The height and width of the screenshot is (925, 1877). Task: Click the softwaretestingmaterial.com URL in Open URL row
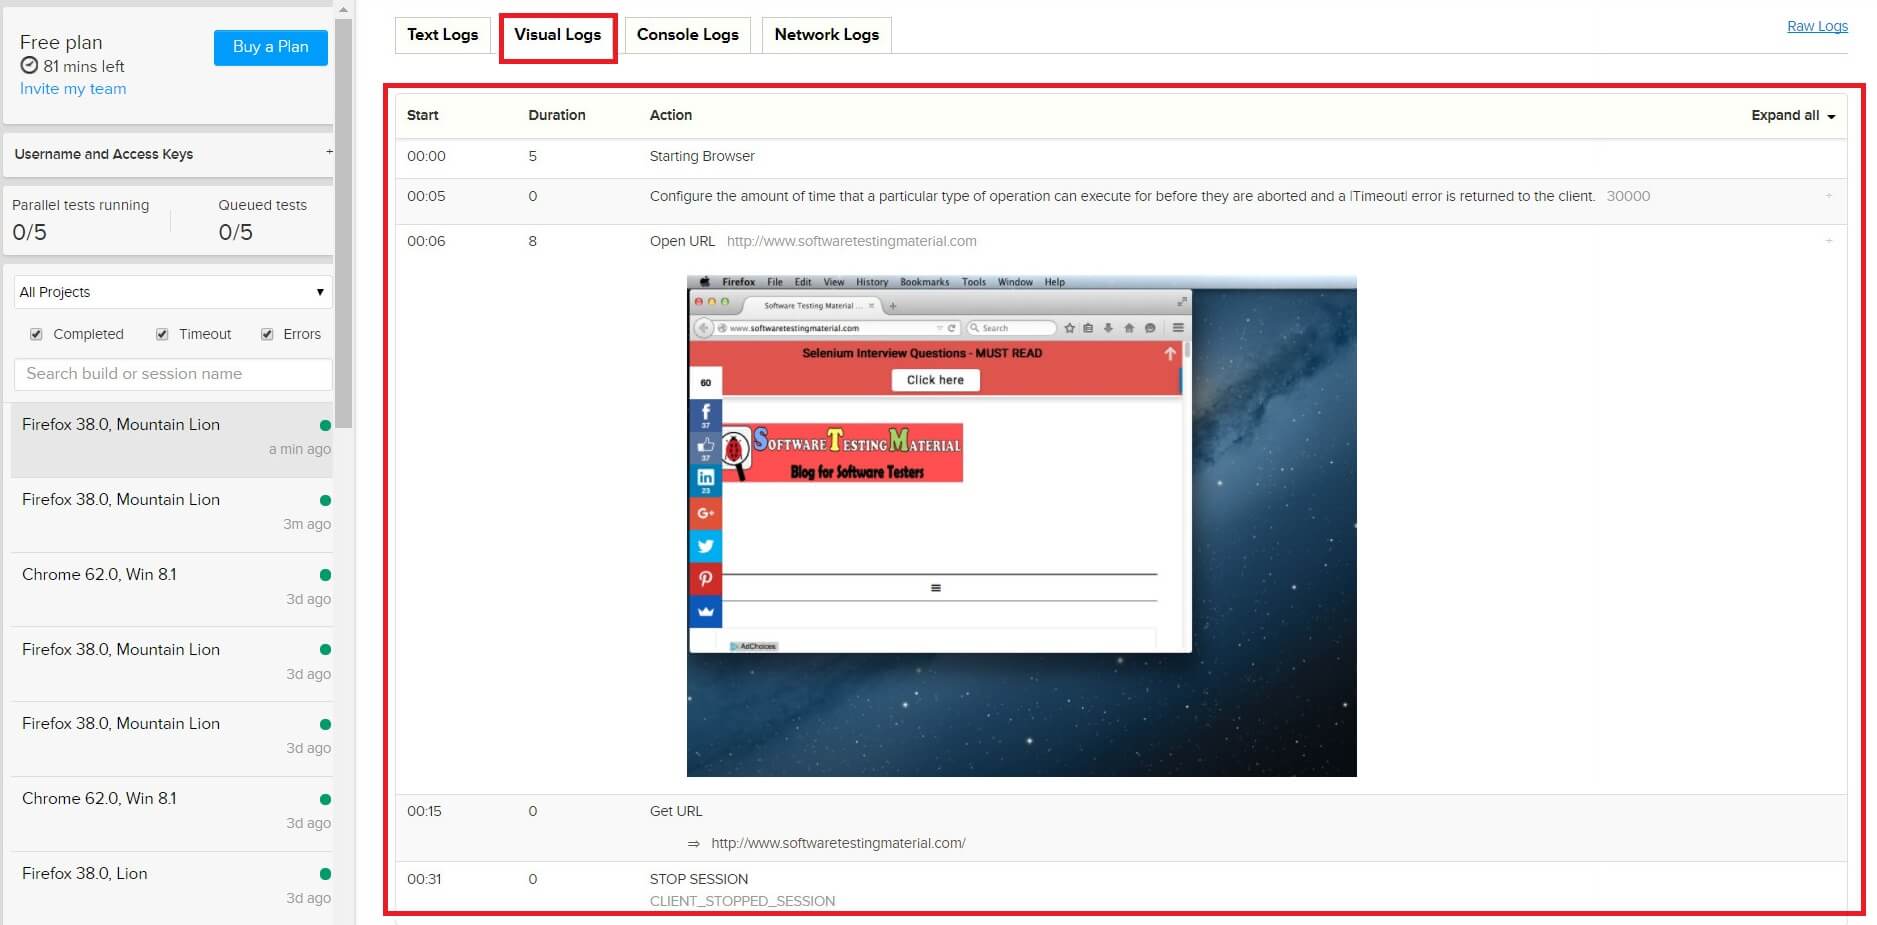pyautogui.click(x=851, y=241)
